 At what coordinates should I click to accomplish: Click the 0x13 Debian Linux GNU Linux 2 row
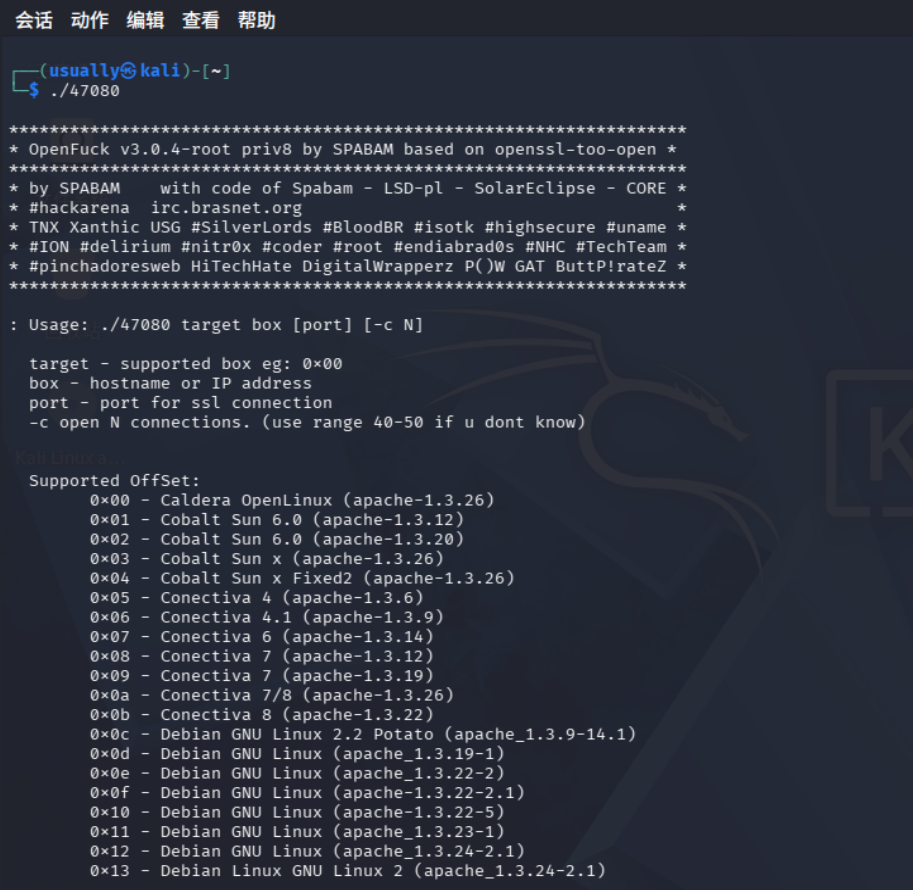[x=348, y=871]
